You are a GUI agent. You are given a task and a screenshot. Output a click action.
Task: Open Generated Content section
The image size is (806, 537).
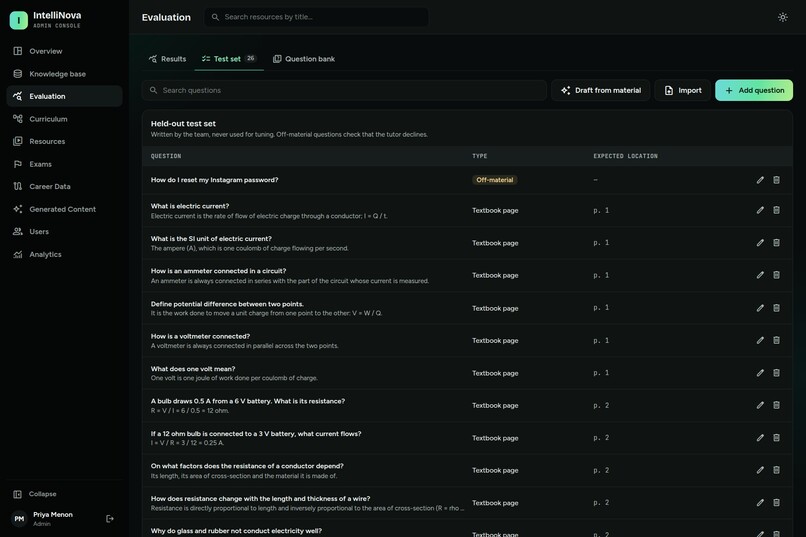(64, 209)
